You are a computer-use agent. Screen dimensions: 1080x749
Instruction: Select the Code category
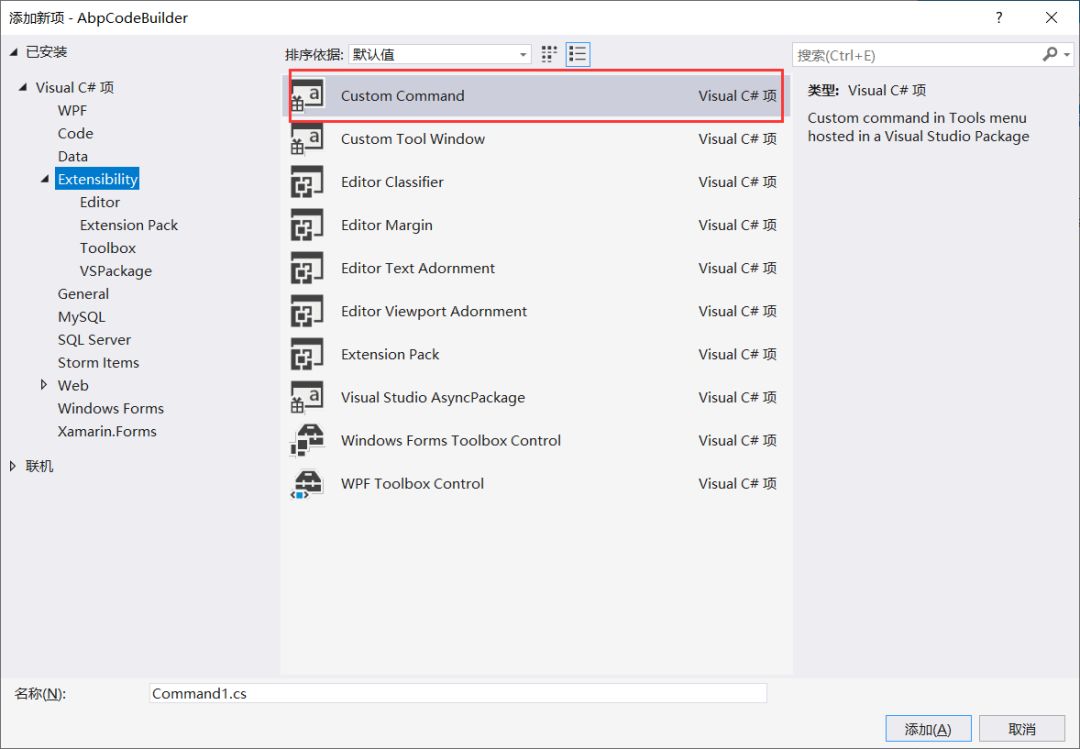(75, 133)
